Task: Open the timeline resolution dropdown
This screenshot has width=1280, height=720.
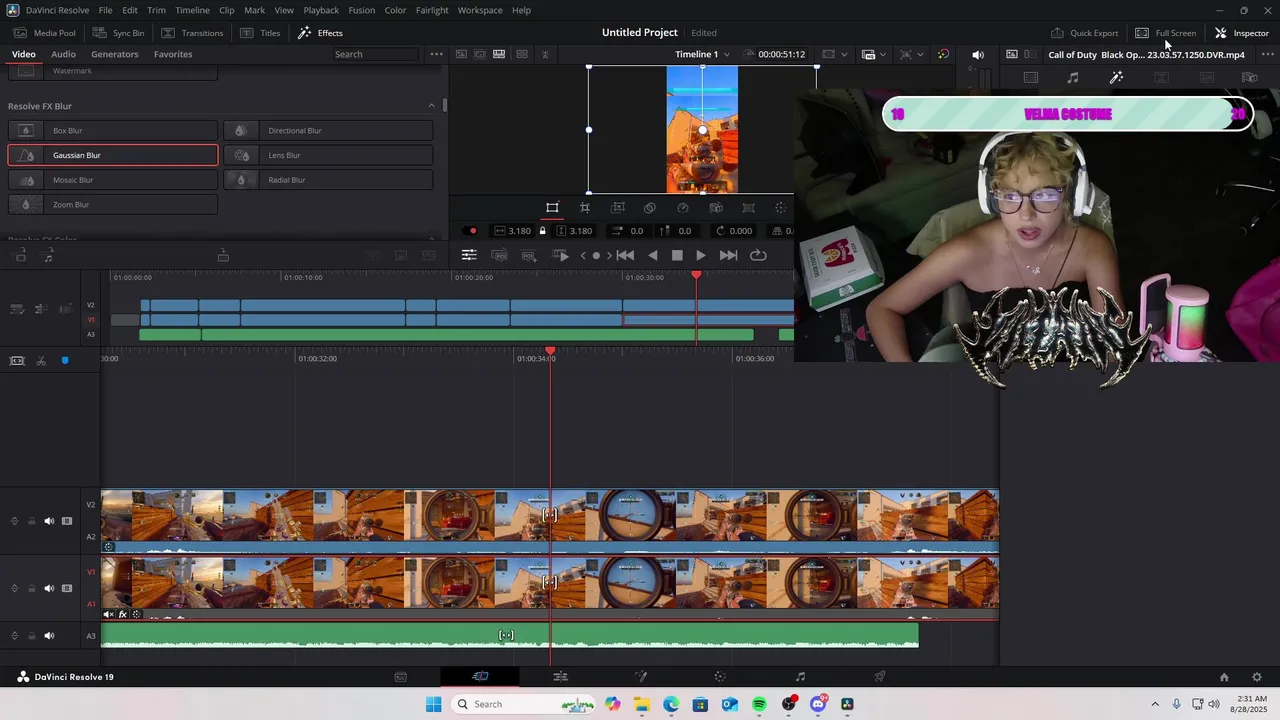Action: coord(873,54)
